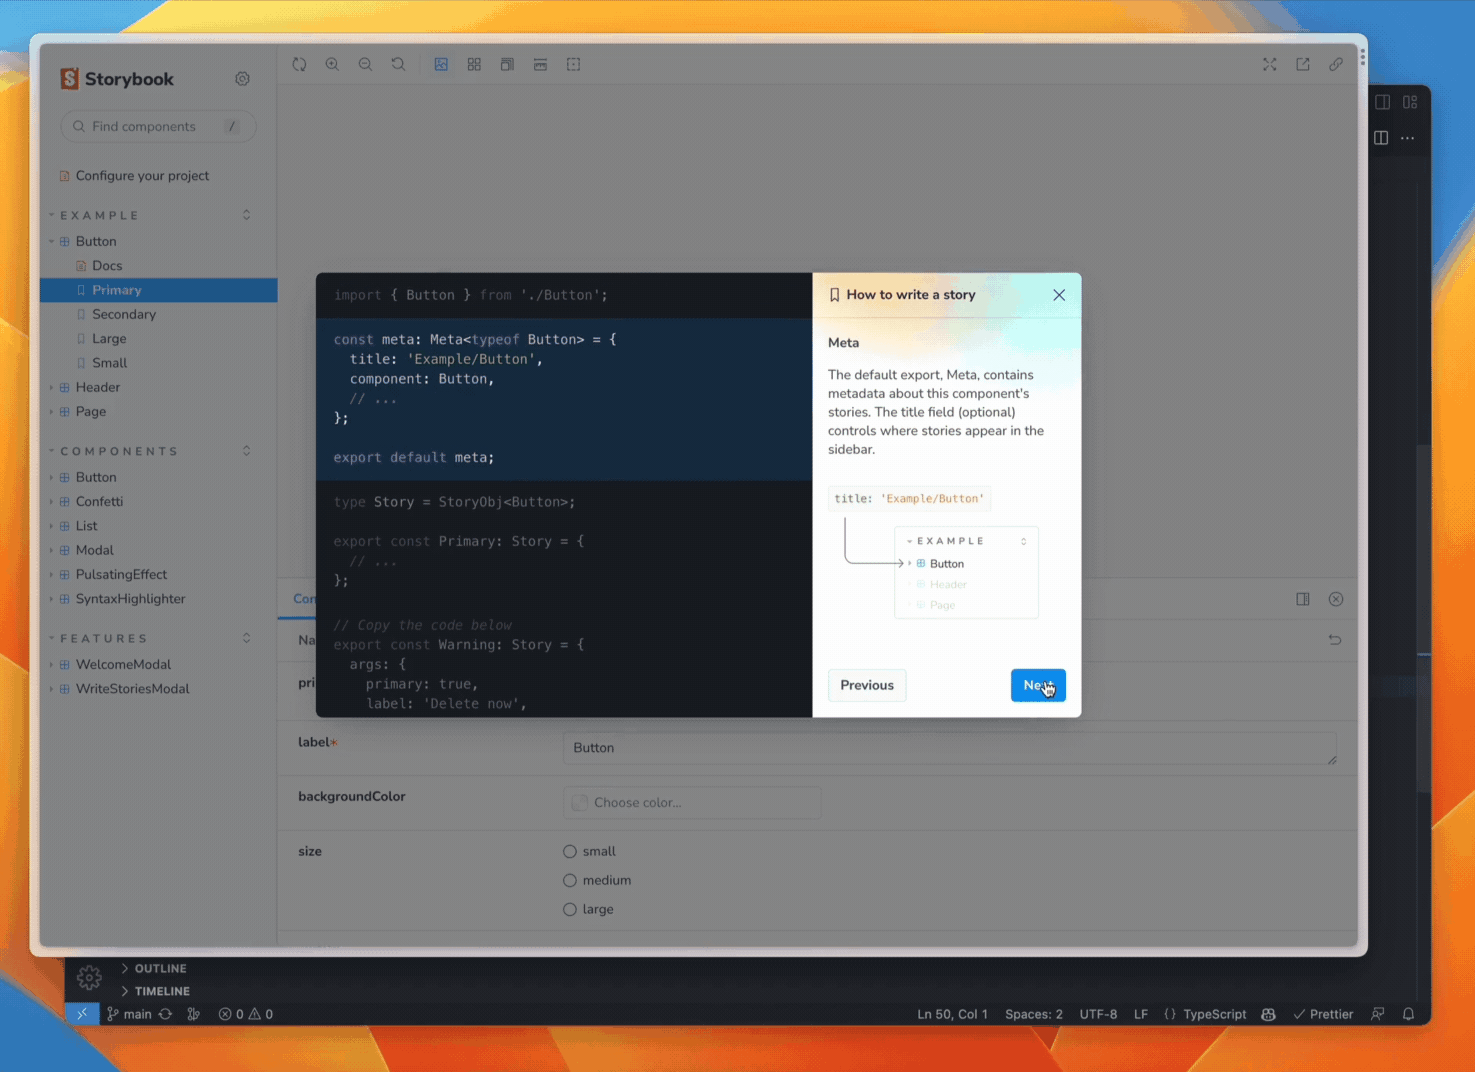This screenshot has width=1475, height=1072.
Task: Expand the OUTLINE section in VS Code
Action: point(160,968)
